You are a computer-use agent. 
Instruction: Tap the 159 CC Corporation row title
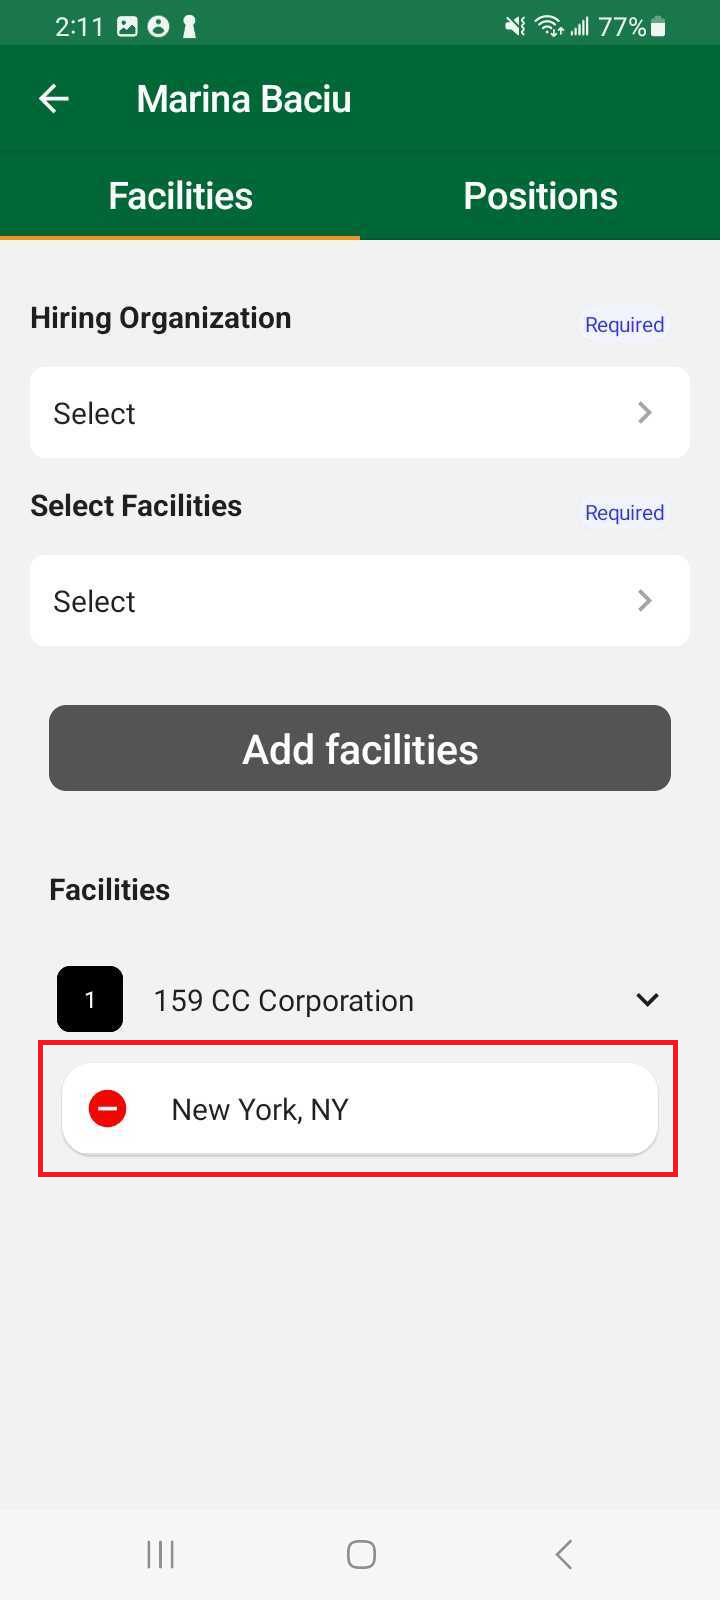[283, 1000]
